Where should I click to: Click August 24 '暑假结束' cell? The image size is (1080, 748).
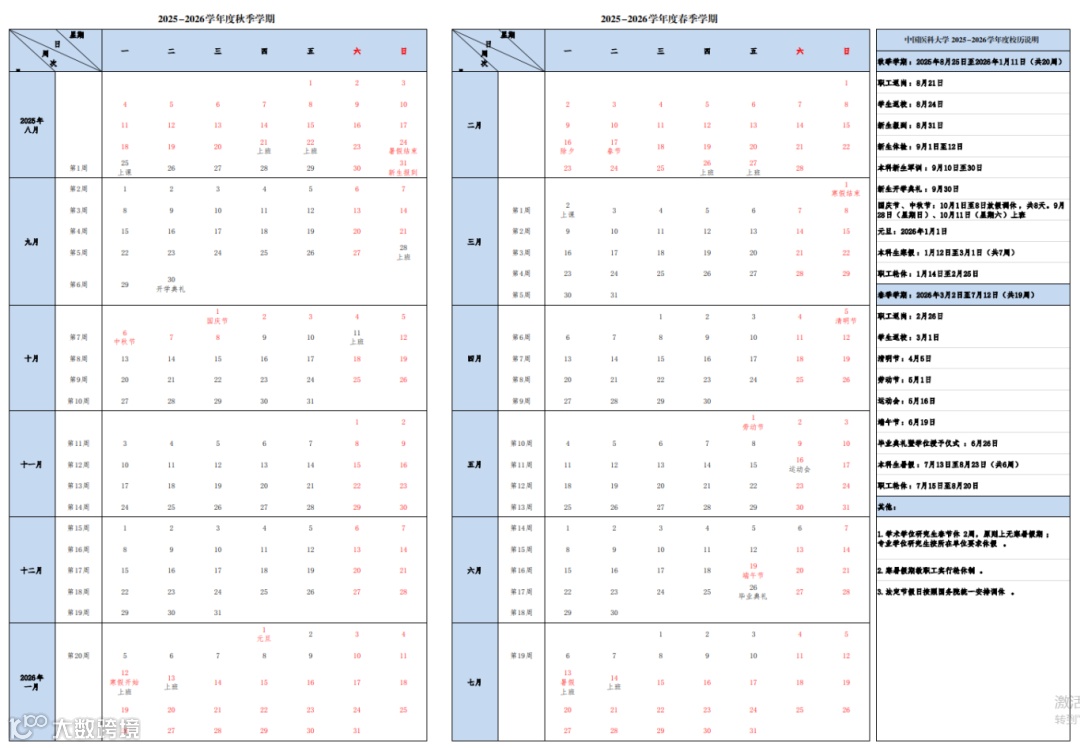[x=403, y=146]
